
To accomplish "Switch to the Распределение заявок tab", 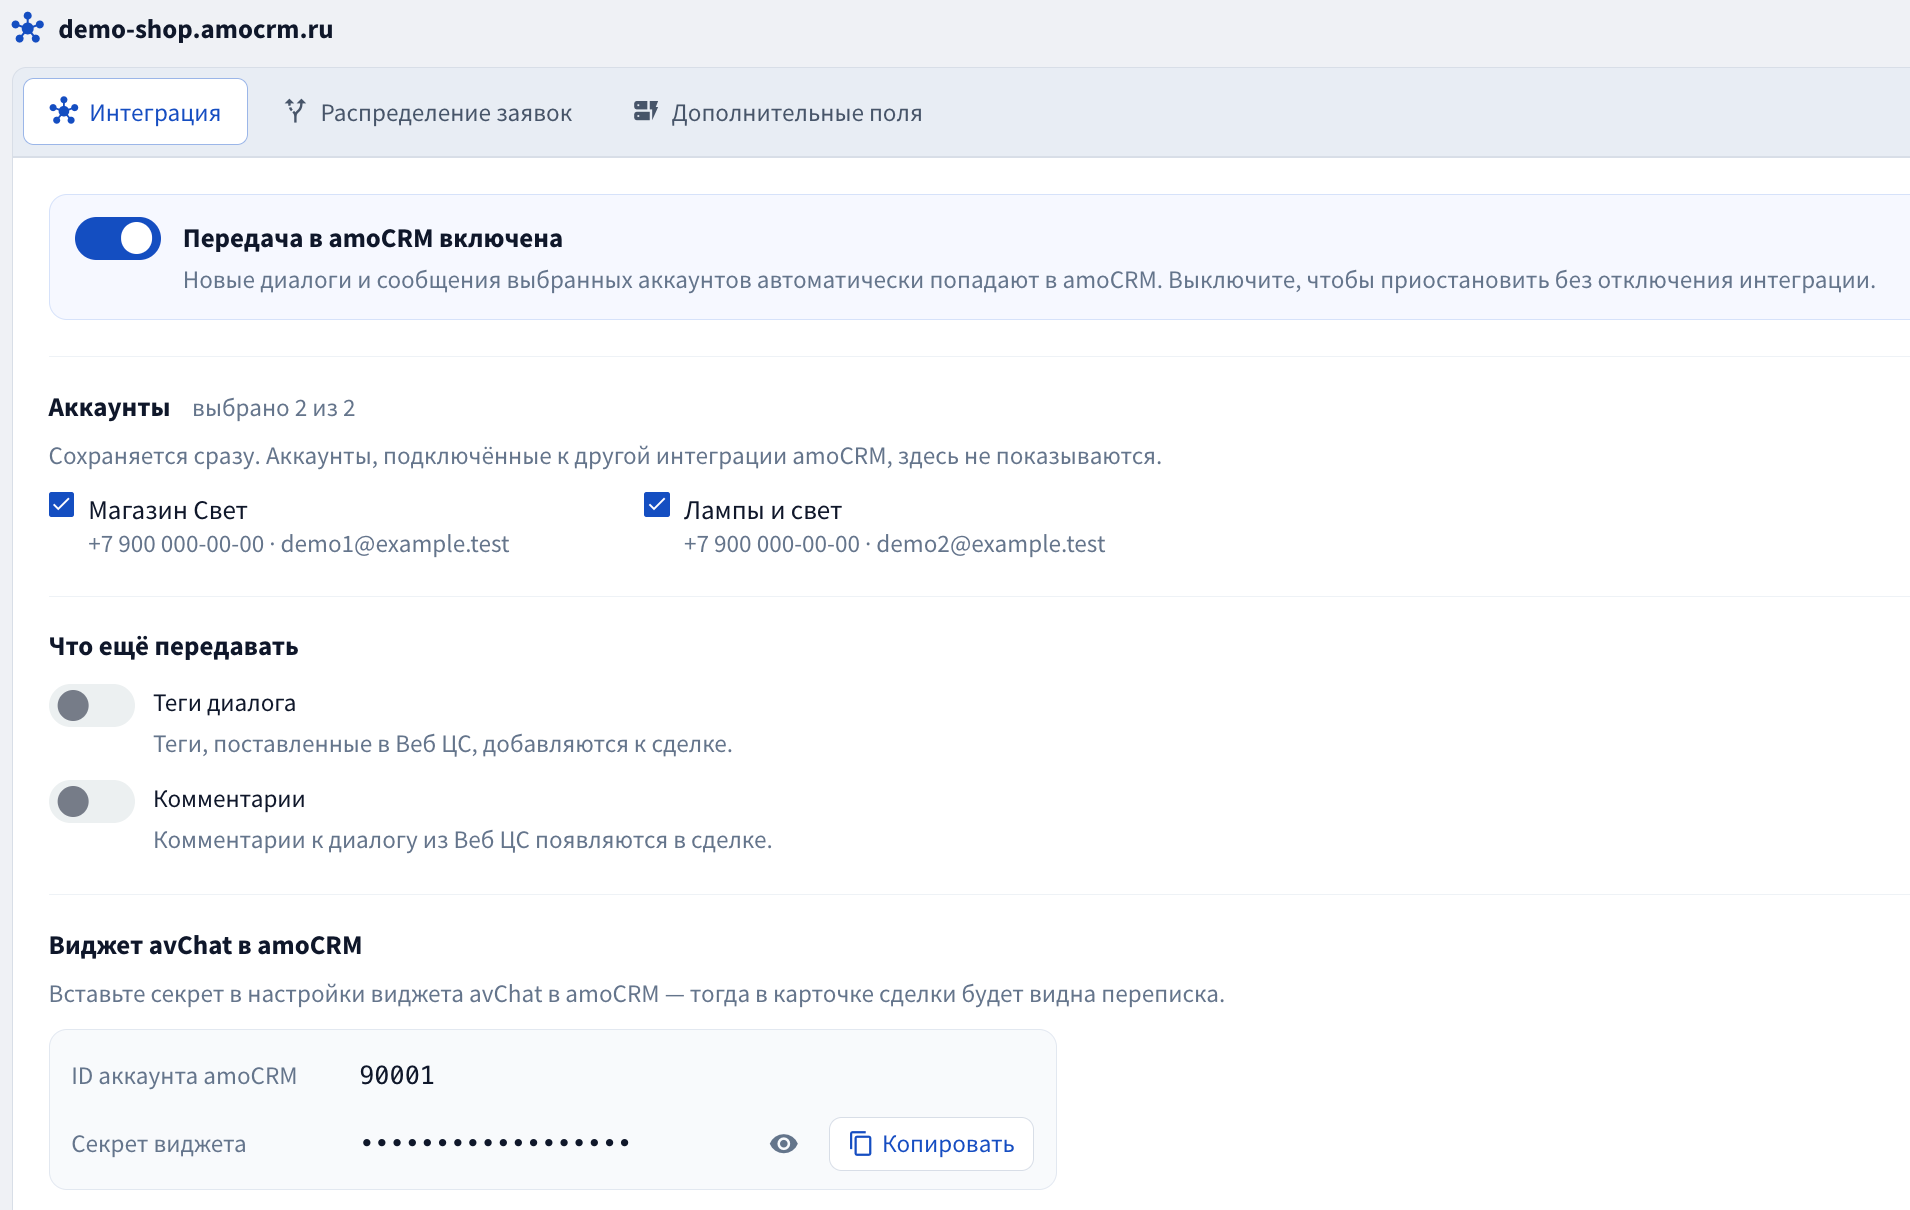I will coord(428,112).
